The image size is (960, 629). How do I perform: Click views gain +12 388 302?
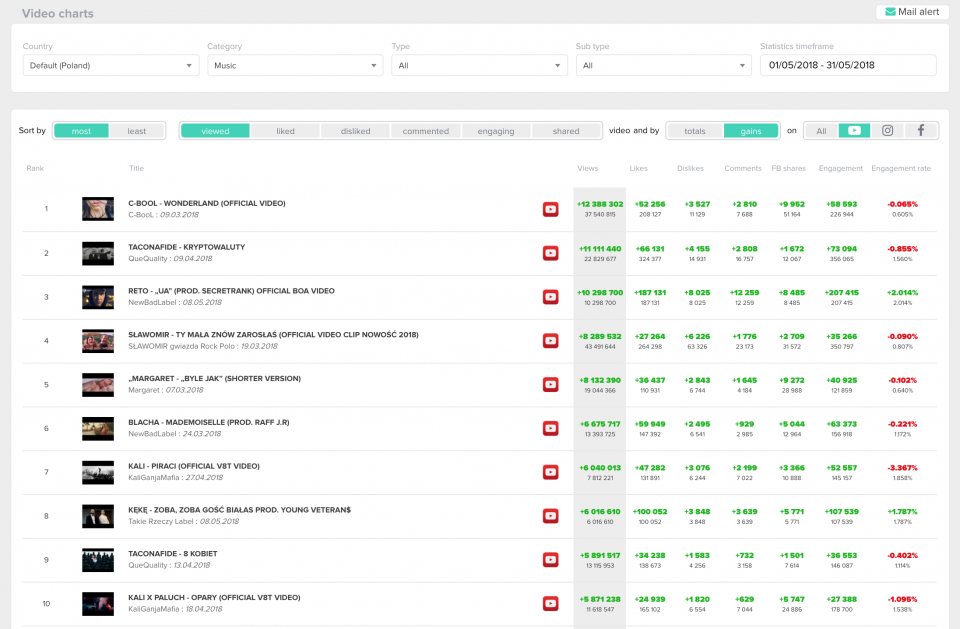point(600,204)
